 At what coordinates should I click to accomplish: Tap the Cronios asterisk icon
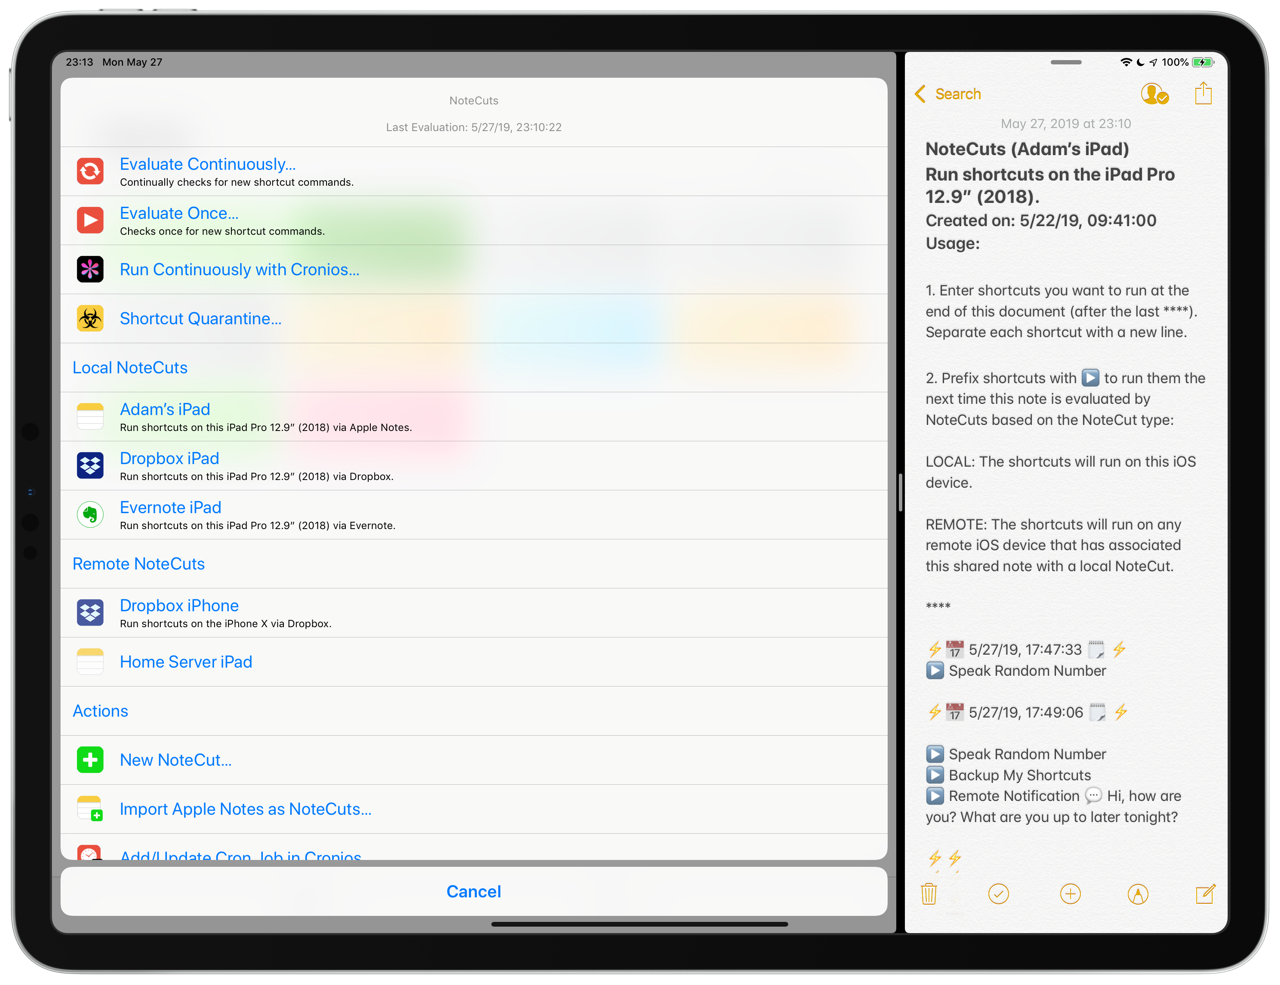tap(90, 269)
